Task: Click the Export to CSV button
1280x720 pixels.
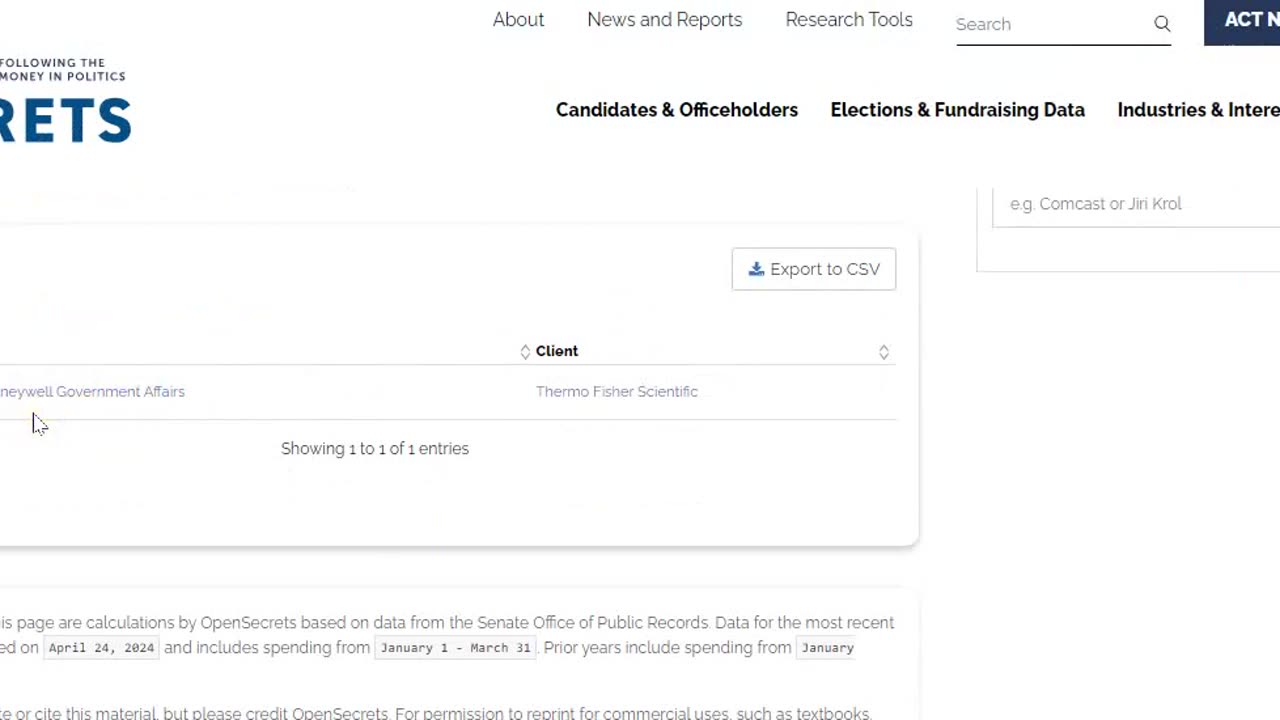Action: [814, 269]
